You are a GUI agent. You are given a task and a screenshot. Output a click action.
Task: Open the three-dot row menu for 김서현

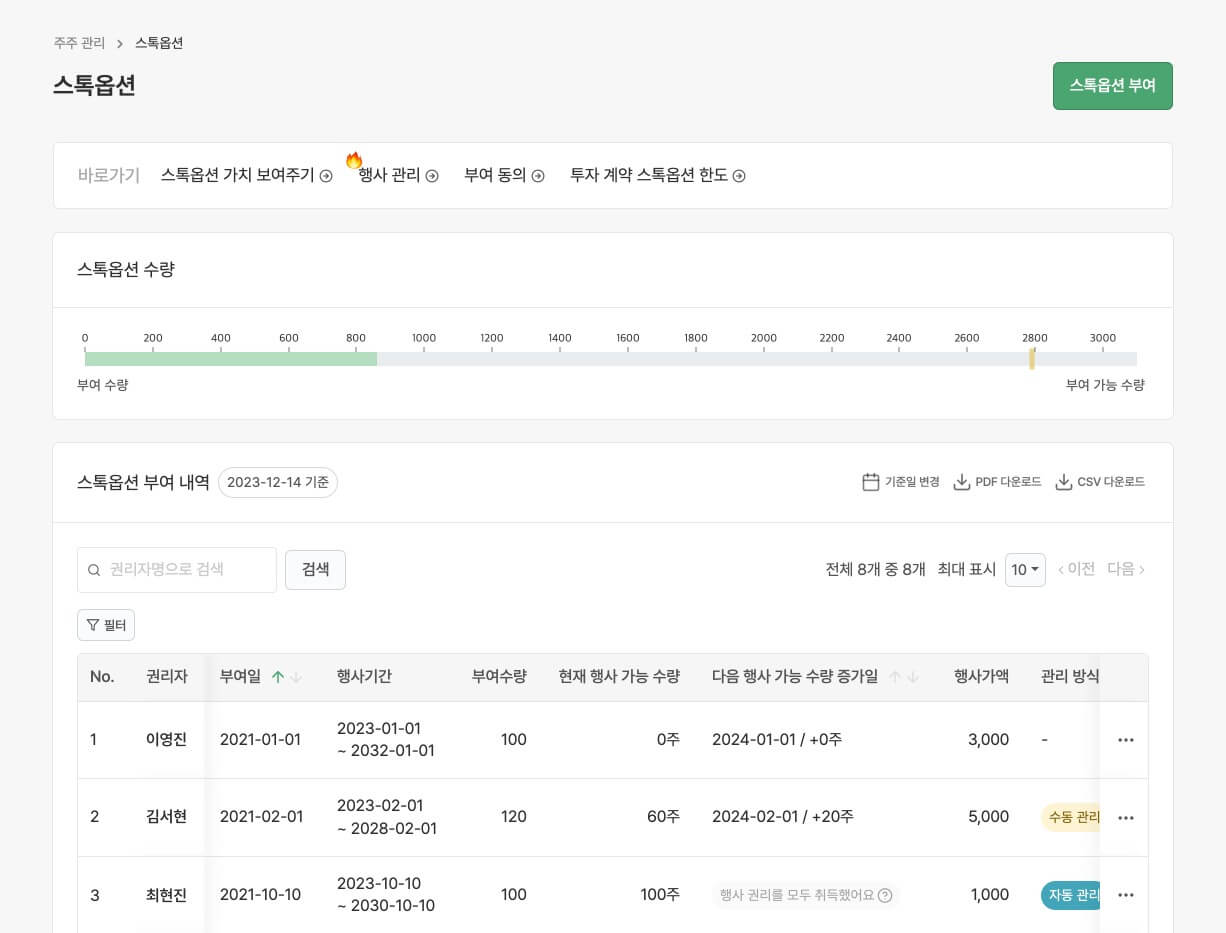tap(1126, 817)
